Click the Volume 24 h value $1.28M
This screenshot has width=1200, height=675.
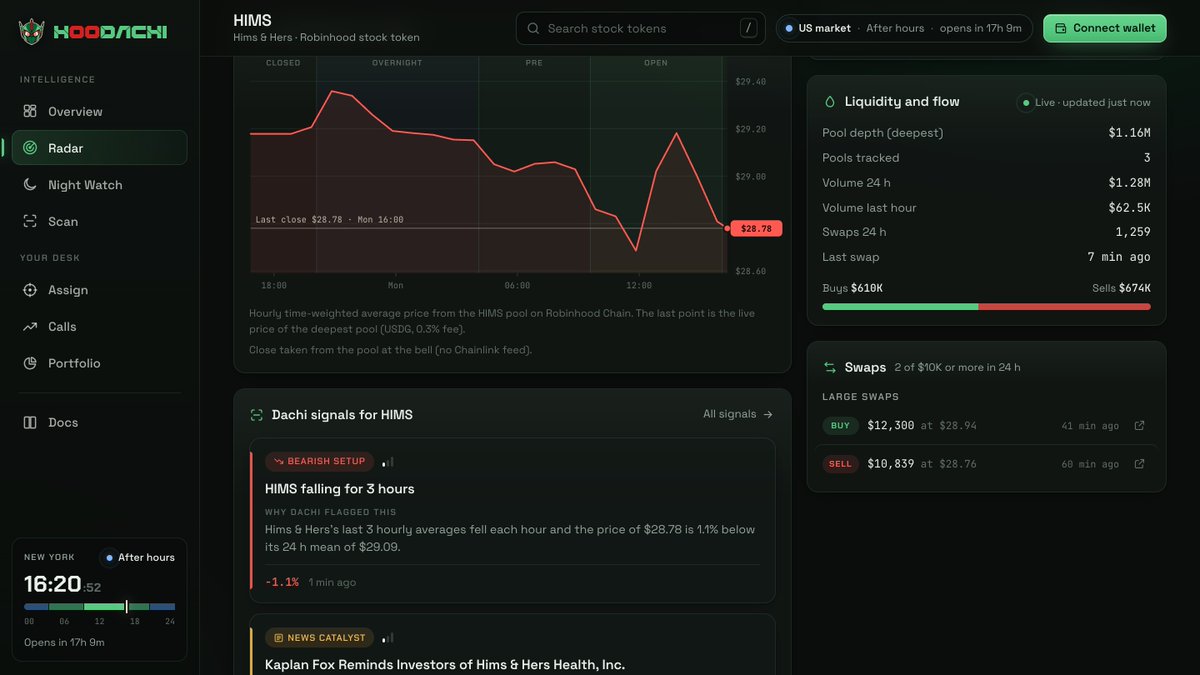(1129, 183)
